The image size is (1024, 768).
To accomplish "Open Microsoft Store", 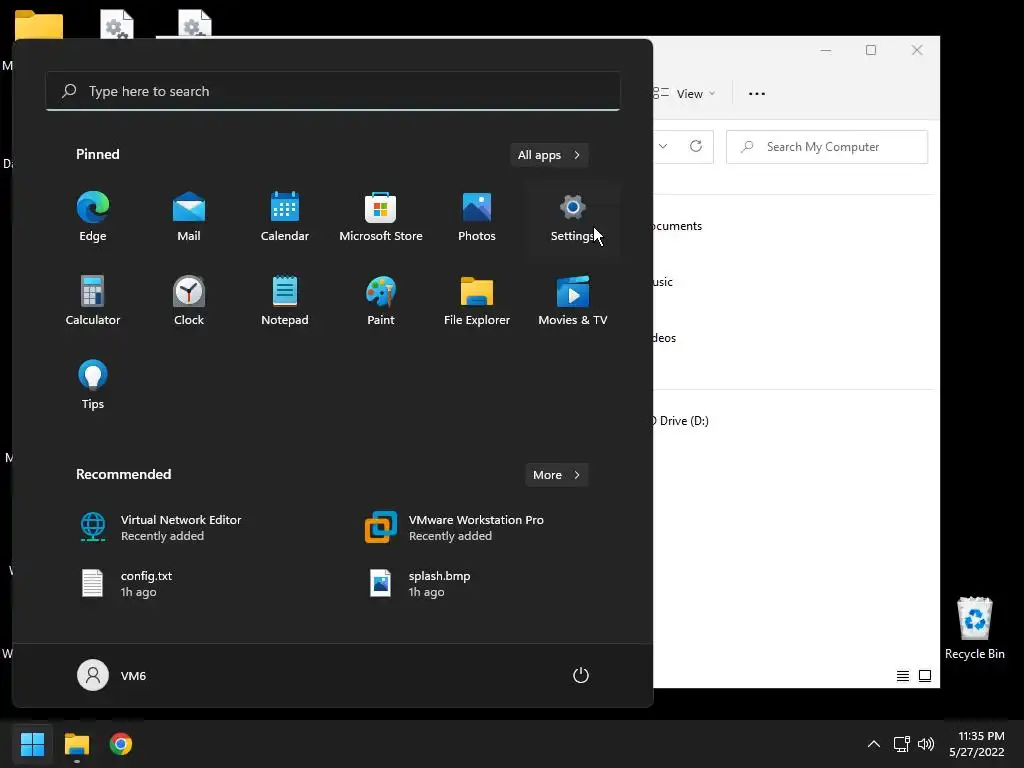I will click(381, 217).
